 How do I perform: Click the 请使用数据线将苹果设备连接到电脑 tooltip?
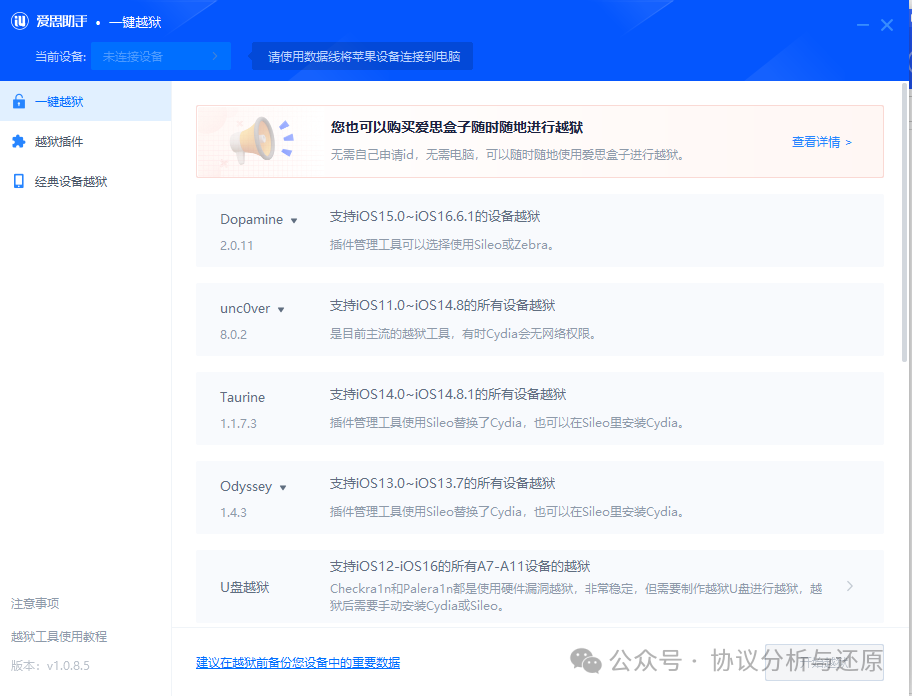(x=364, y=56)
